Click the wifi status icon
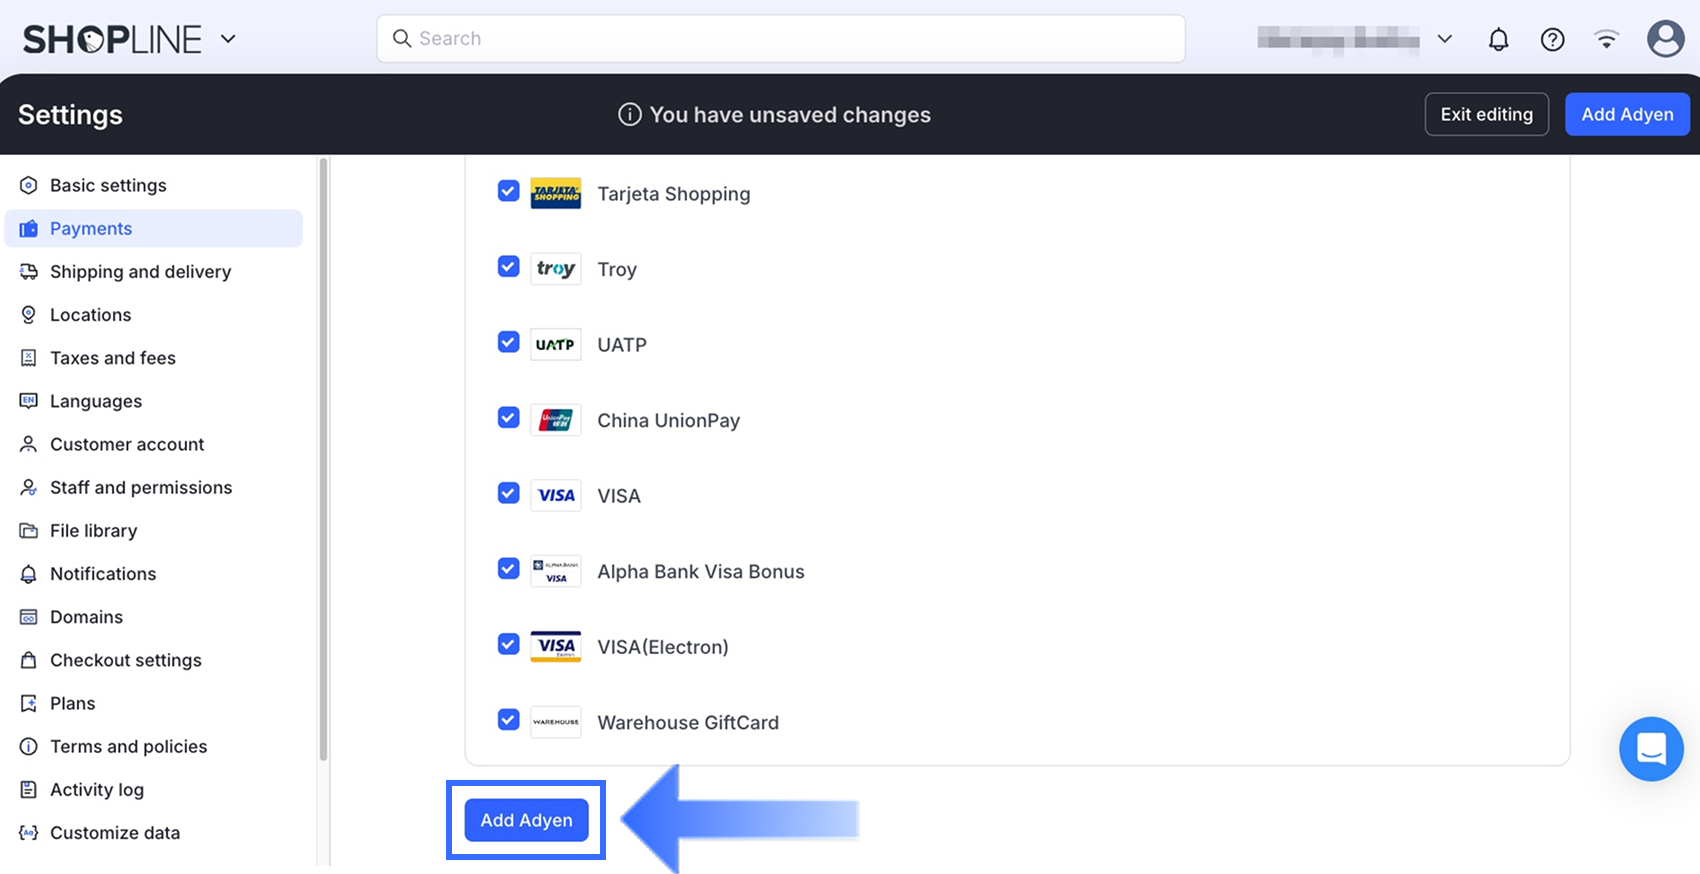Screen dimensions: 1700x874 click(1606, 39)
